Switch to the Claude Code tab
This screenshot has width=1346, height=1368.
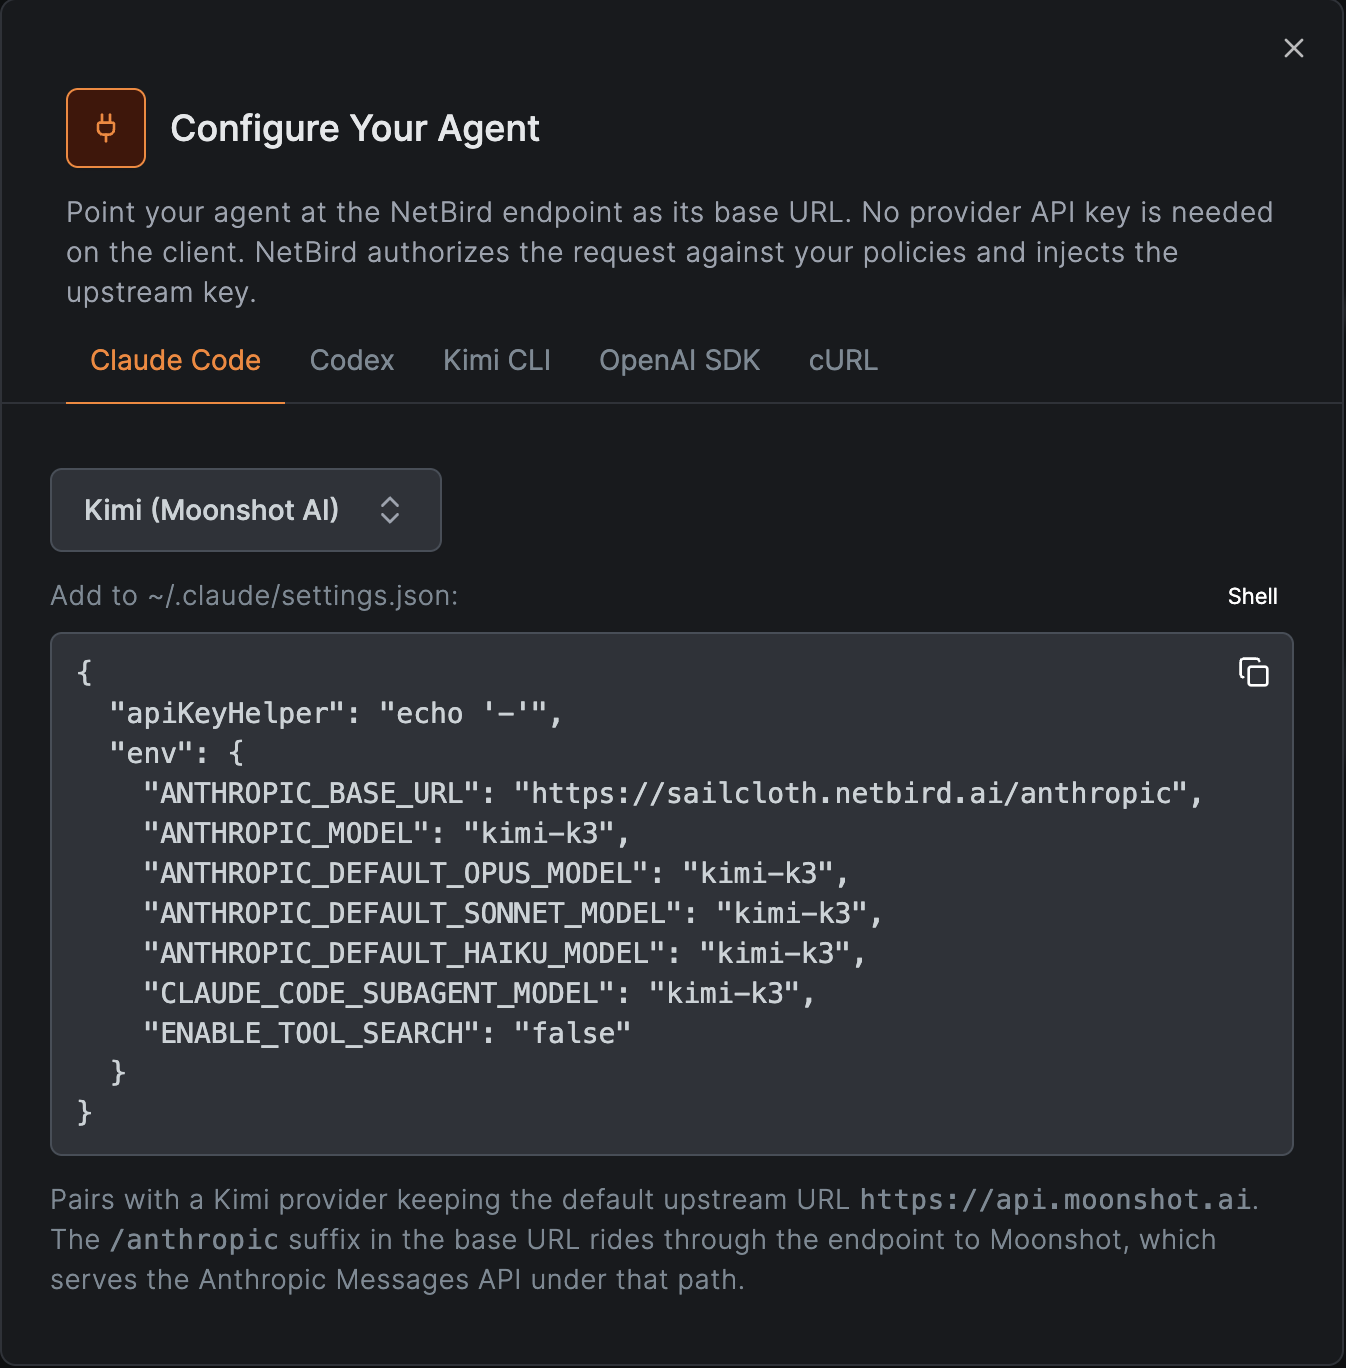(175, 360)
